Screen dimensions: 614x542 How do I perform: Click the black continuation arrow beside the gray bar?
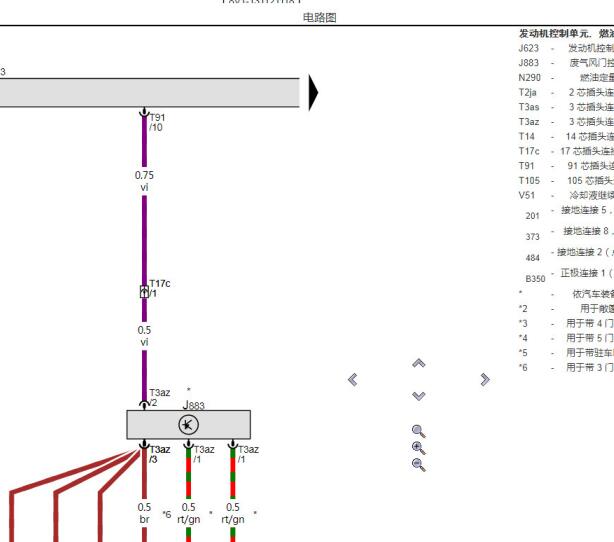pos(313,92)
